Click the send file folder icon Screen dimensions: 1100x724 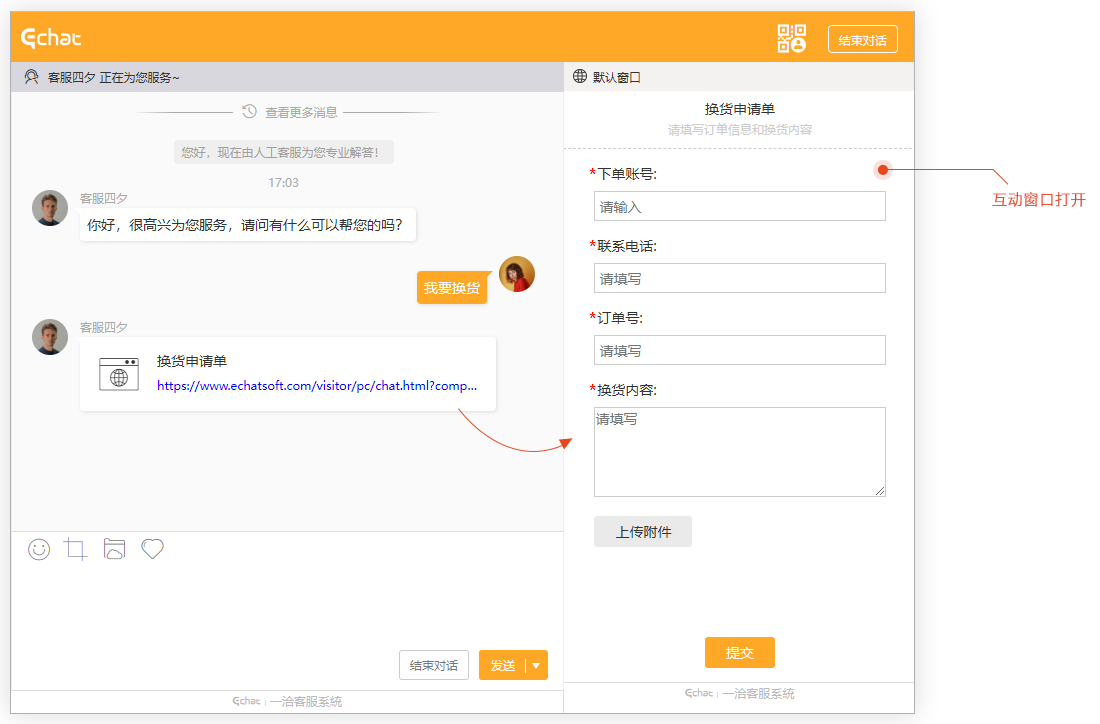(x=114, y=549)
